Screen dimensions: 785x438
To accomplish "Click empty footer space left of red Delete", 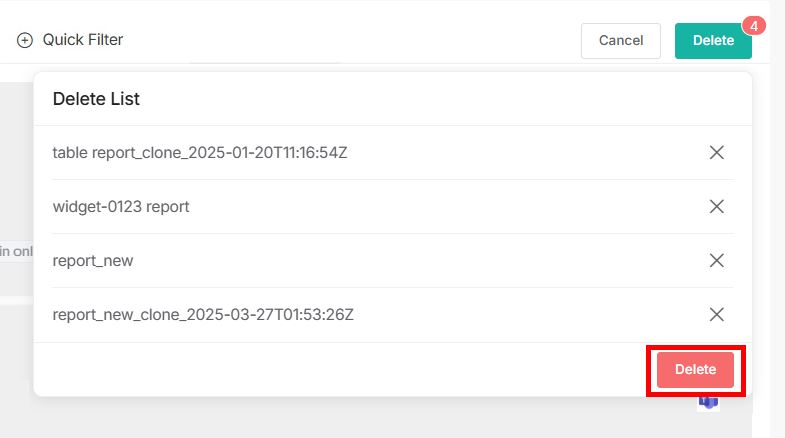I will point(340,370).
